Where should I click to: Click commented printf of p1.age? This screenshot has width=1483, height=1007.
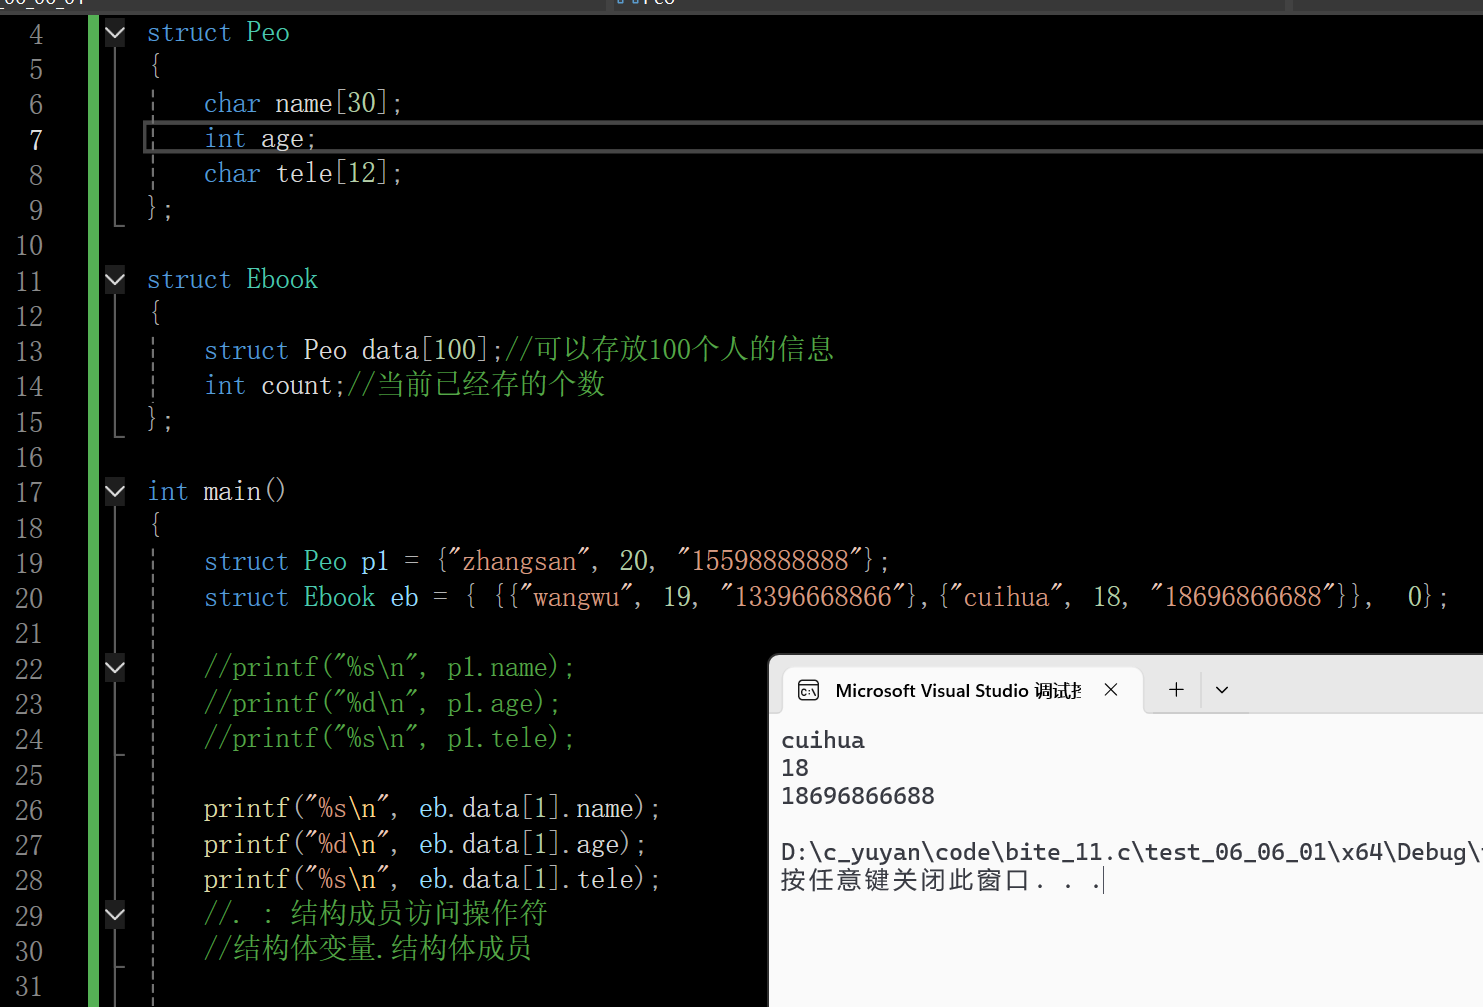tap(382, 704)
